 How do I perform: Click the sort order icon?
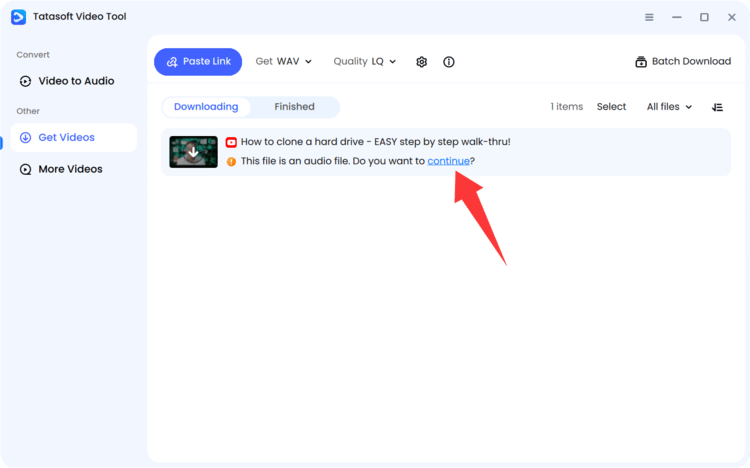pos(717,107)
